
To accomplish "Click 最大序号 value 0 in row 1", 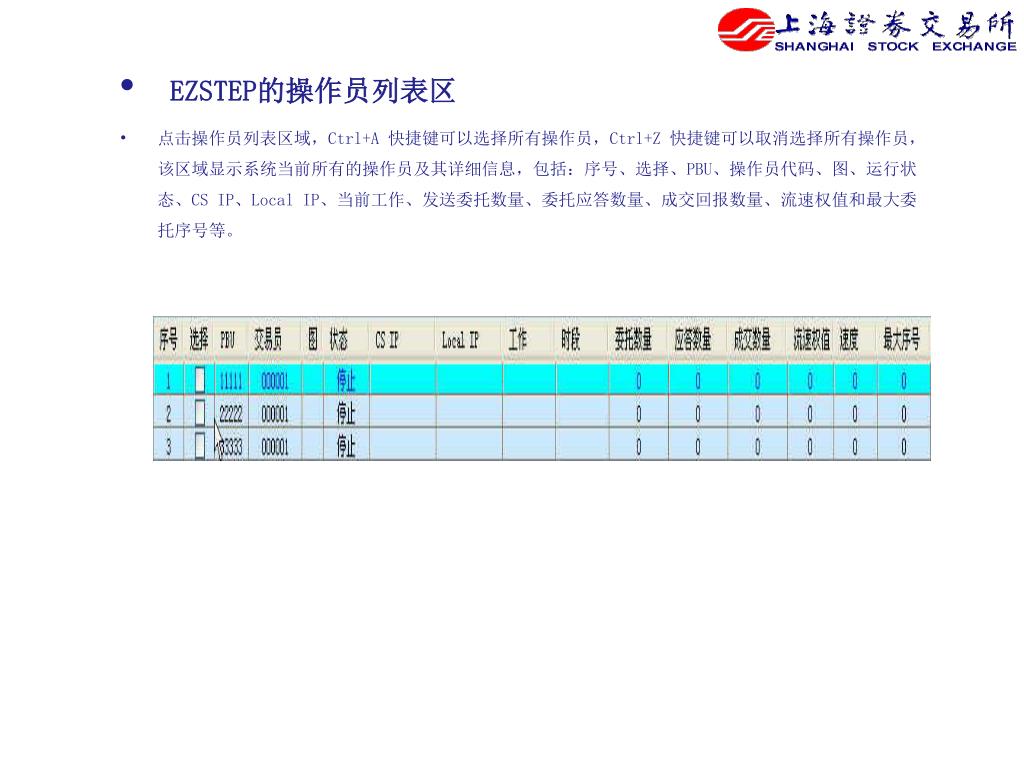I will [904, 381].
